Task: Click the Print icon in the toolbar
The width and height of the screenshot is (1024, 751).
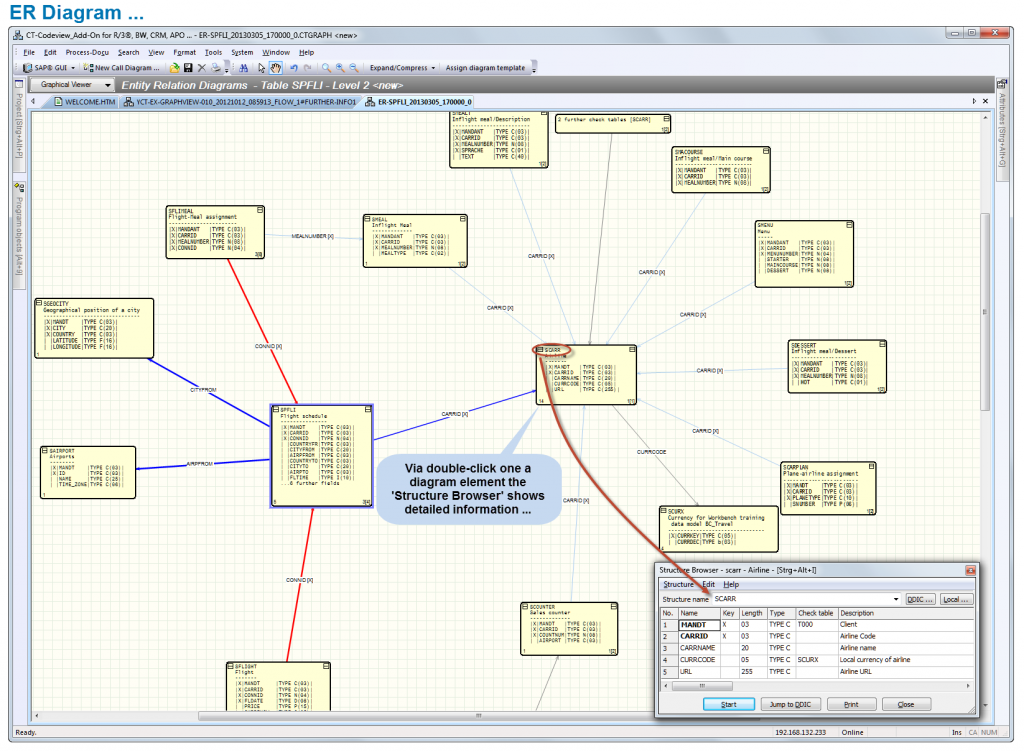Action: (x=216, y=68)
